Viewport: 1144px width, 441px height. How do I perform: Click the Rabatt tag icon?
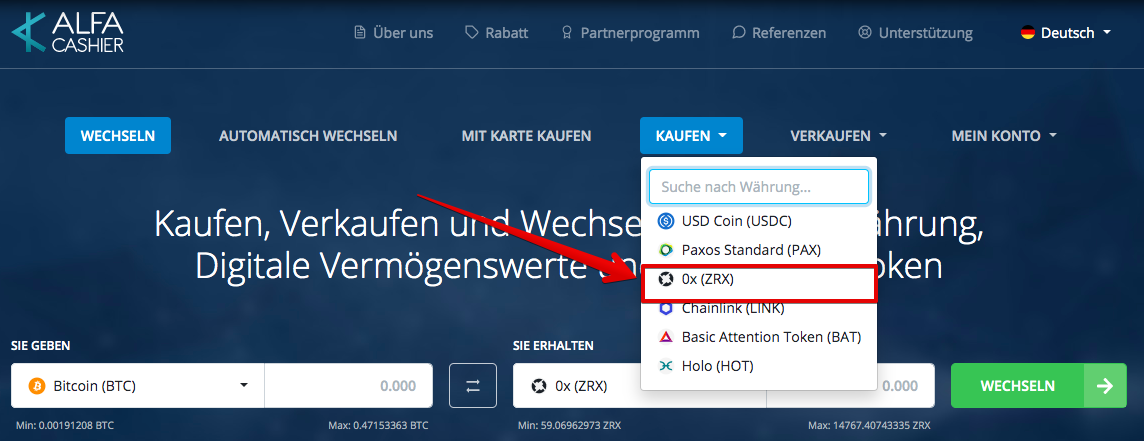pos(471,33)
